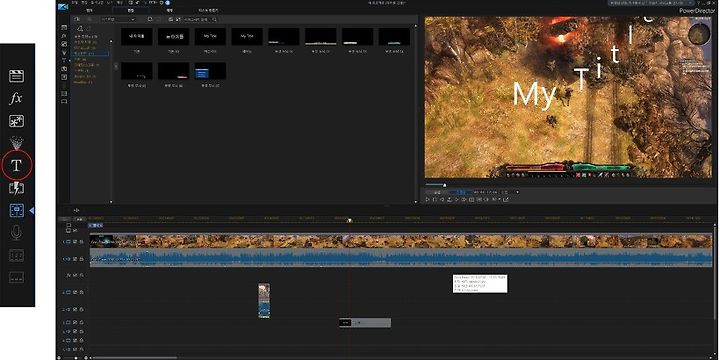Toggle enable checkbox of audio track 1
Image resolution: width=720 pixels, height=360 pixels.
point(75,259)
